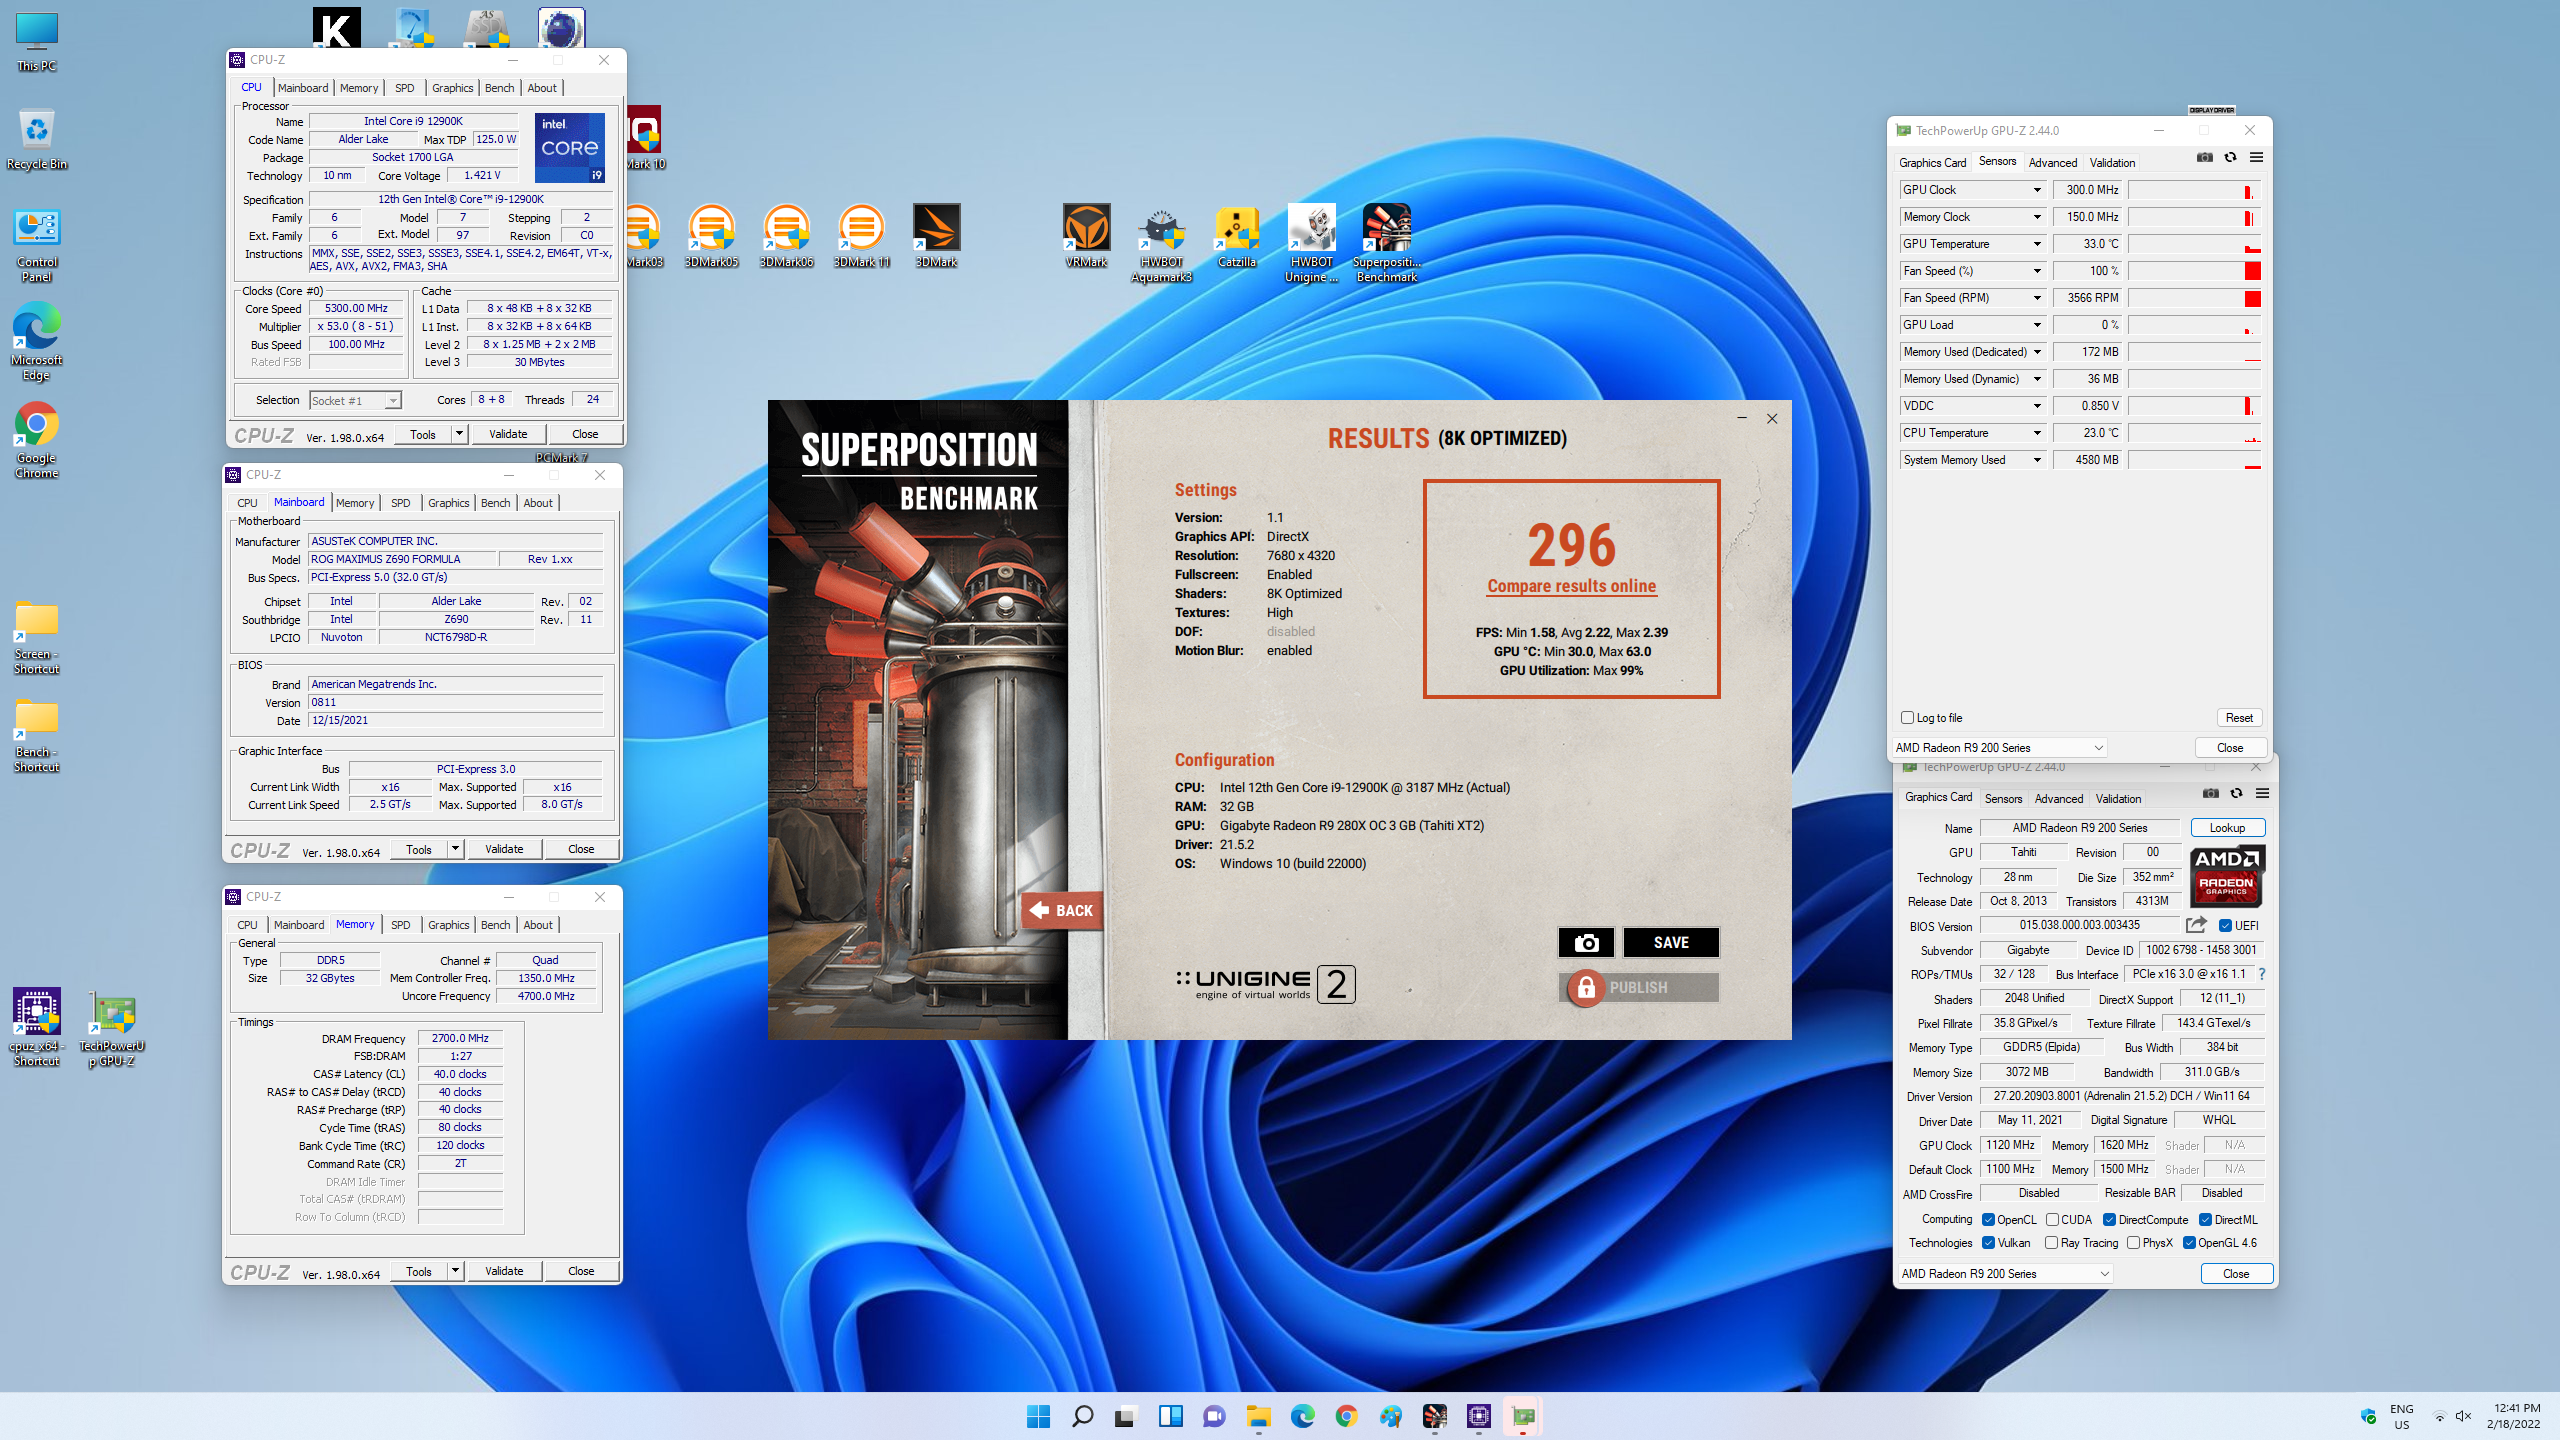Click the Fan Speed (%) sensor graph

pyautogui.click(x=2194, y=271)
